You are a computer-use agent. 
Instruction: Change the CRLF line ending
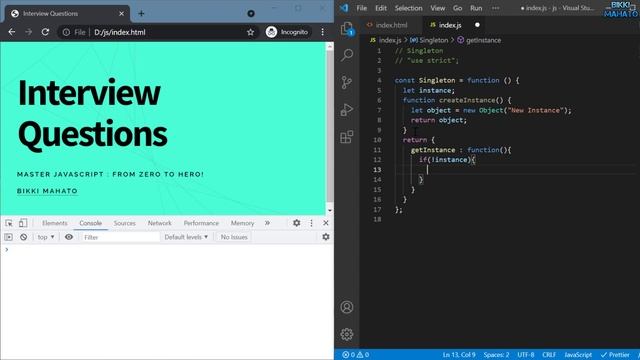tap(549, 355)
